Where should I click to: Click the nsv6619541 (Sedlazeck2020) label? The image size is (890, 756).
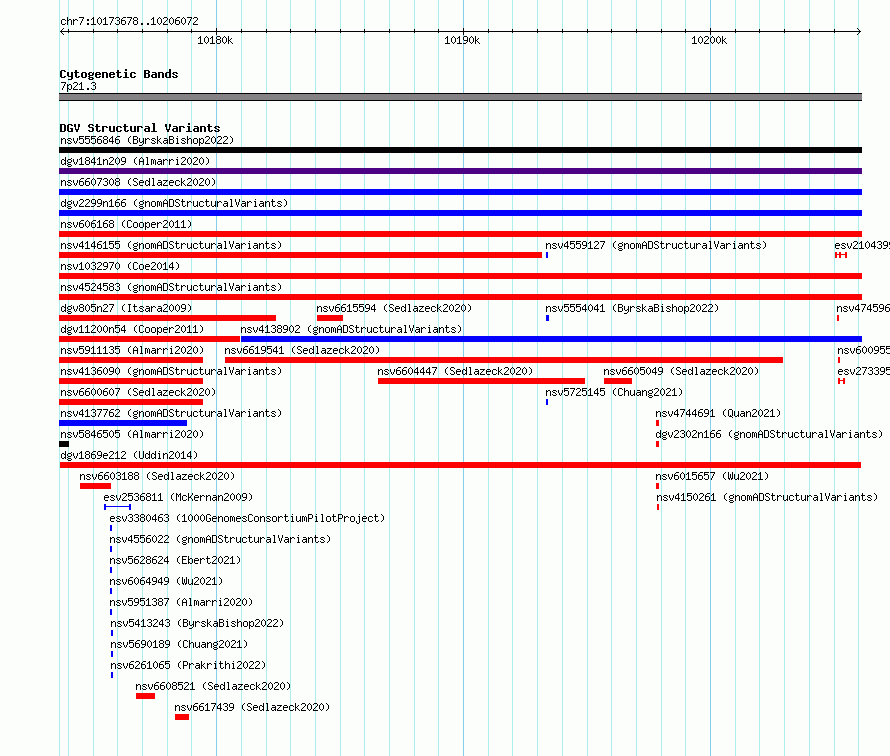click(303, 350)
